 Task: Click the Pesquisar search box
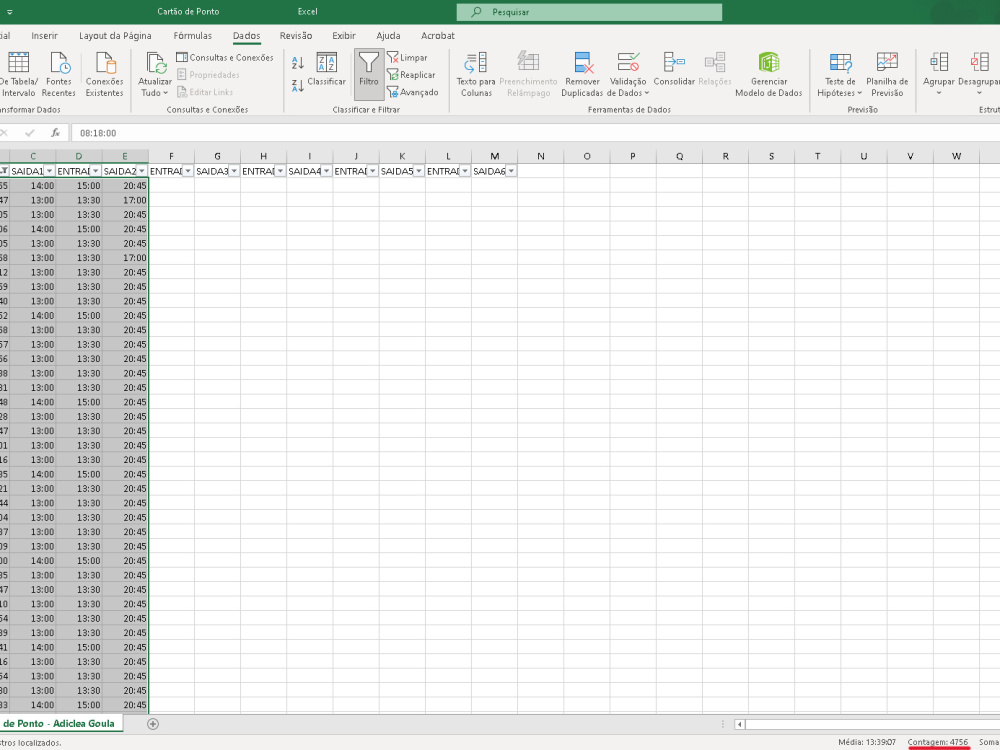tap(589, 12)
